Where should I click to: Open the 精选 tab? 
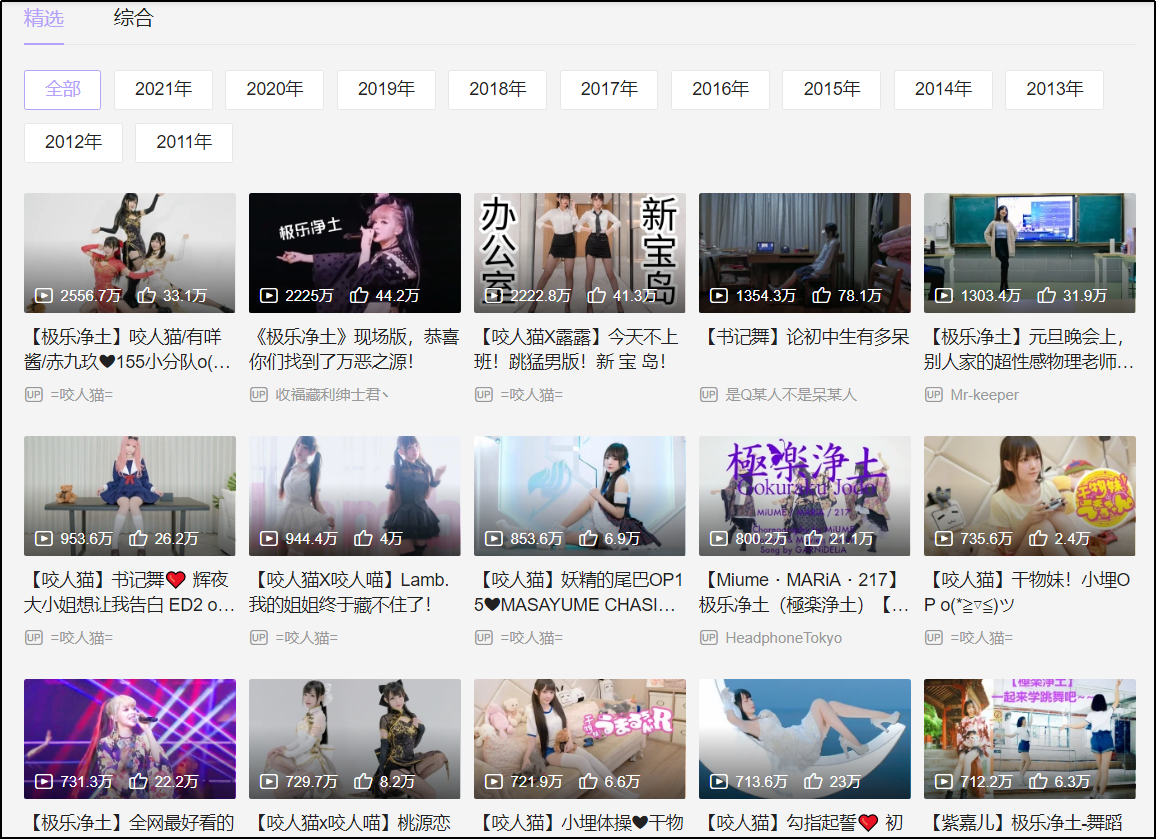point(43,19)
